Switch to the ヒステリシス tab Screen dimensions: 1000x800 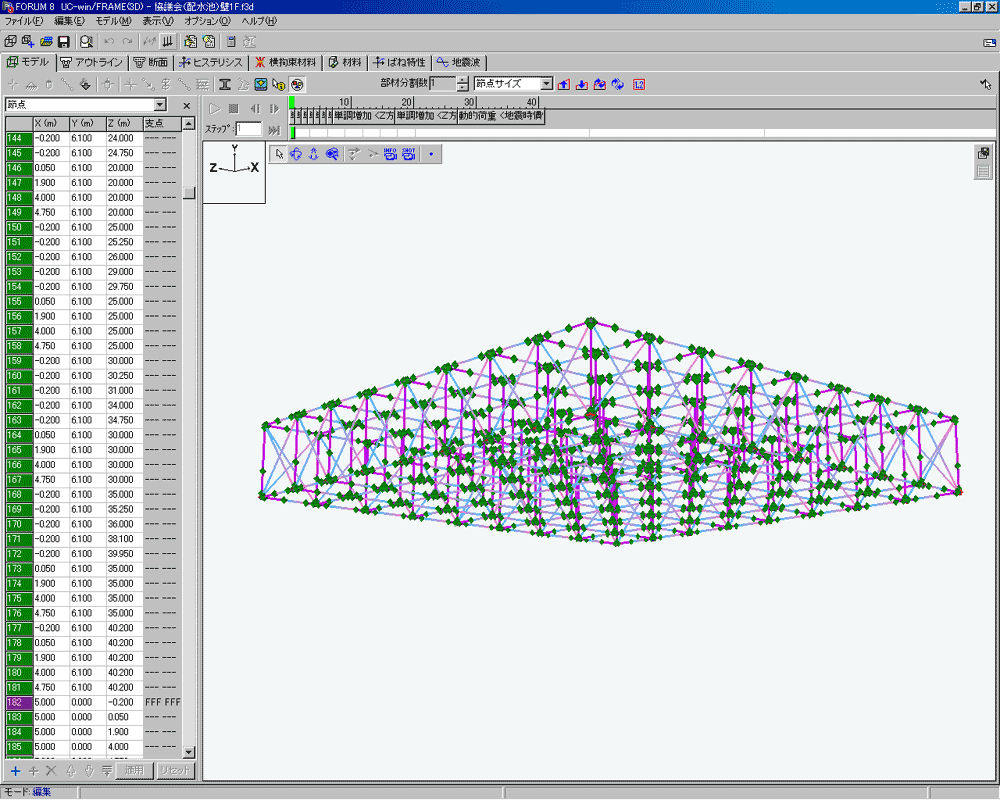[x=210, y=62]
